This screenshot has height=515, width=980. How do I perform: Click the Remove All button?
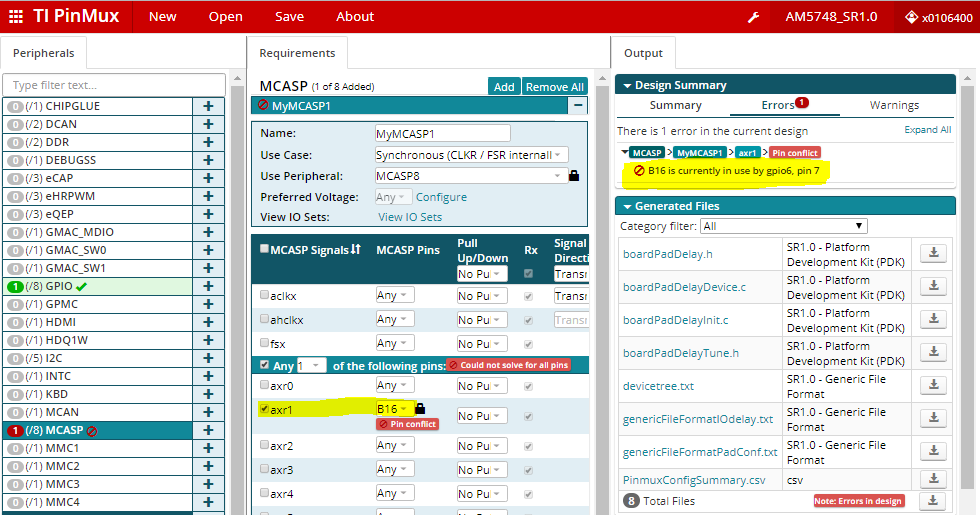(x=555, y=87)
